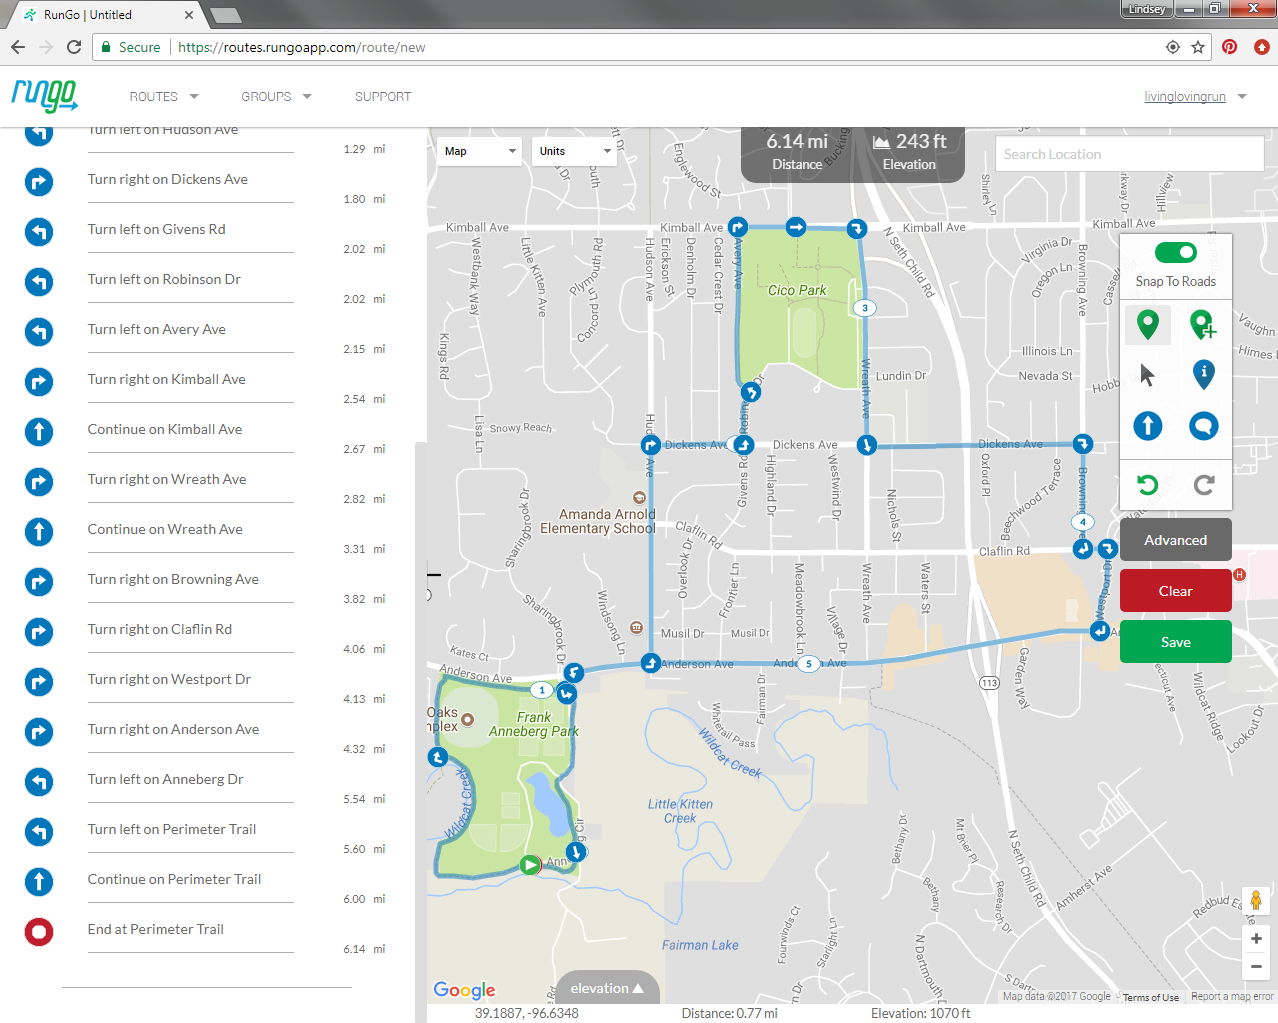This screenshot has width=1278, height=1023.
Task: Select the blue info point marker tool
Action: [1203, 375]
